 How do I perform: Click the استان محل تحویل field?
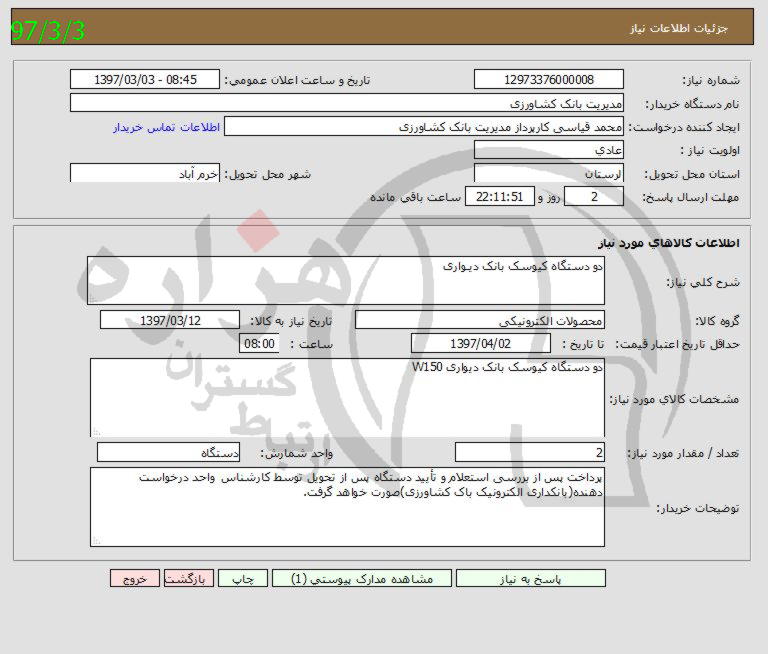[x=548, y=174]
